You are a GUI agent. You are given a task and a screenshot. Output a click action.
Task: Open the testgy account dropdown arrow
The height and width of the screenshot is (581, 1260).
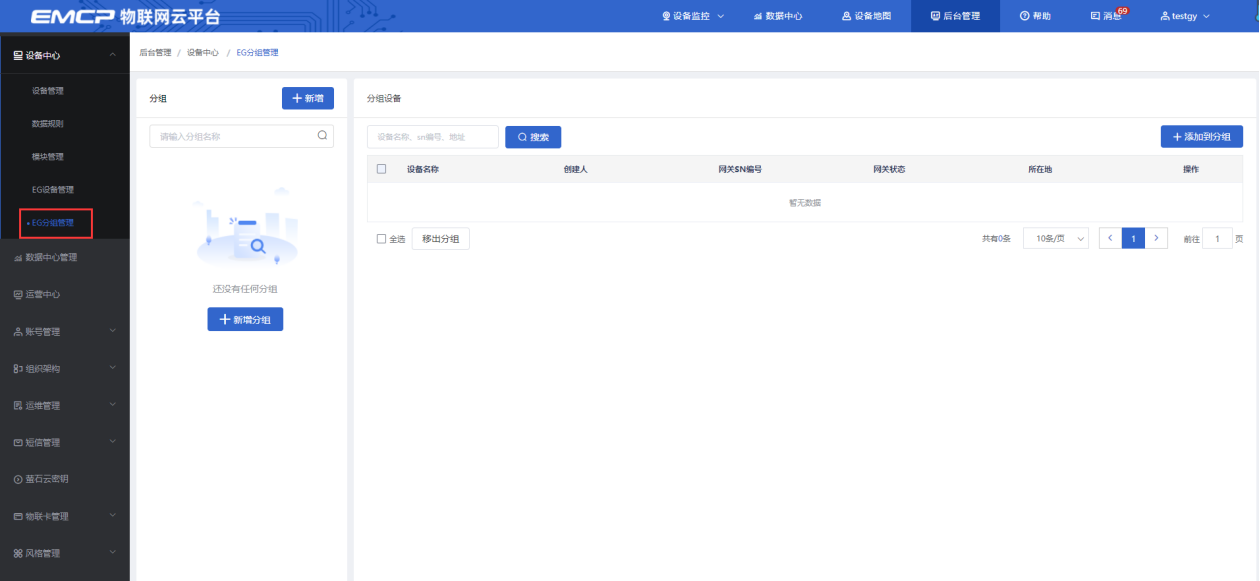[x=1206, y=16]
